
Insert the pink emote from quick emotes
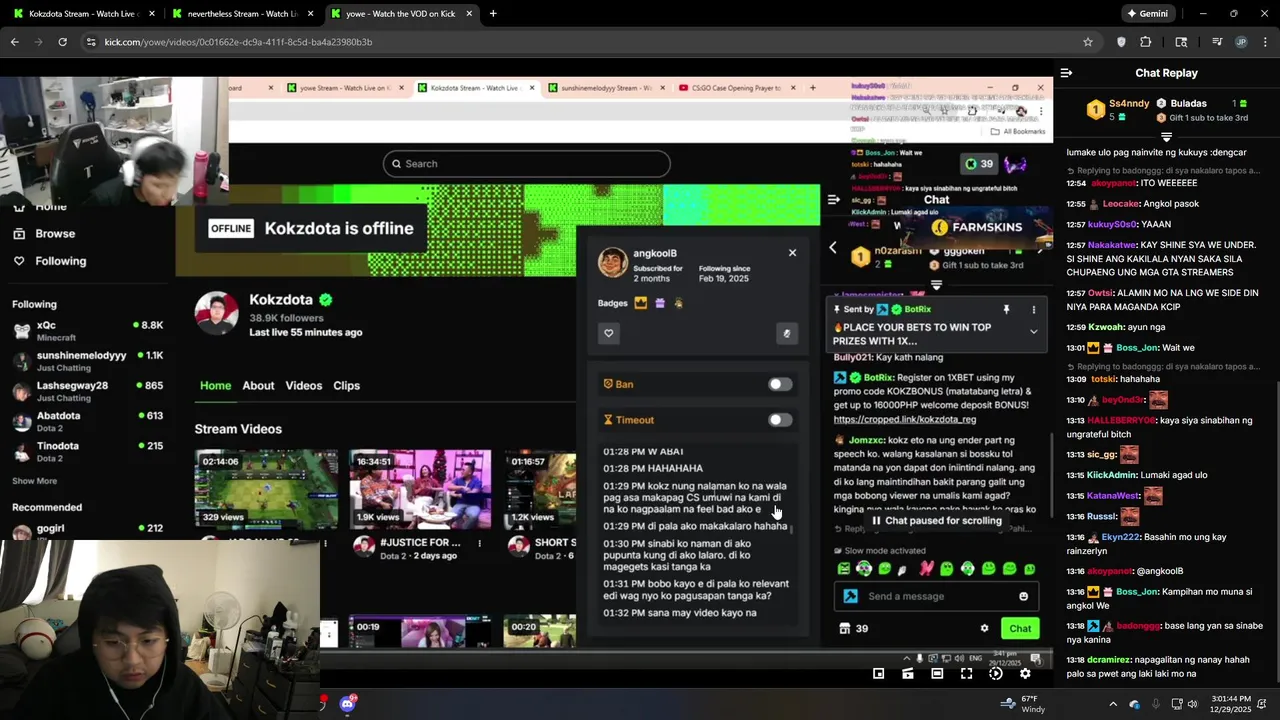click(x=926, y=569)
